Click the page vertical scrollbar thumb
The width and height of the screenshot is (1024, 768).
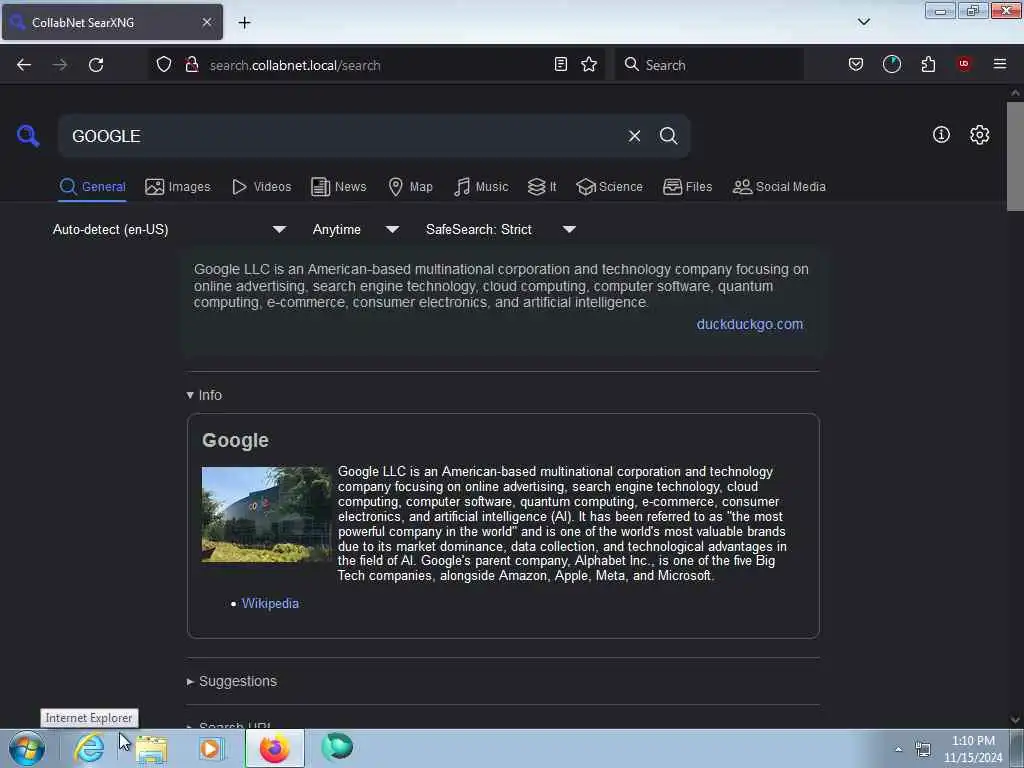1015,156
